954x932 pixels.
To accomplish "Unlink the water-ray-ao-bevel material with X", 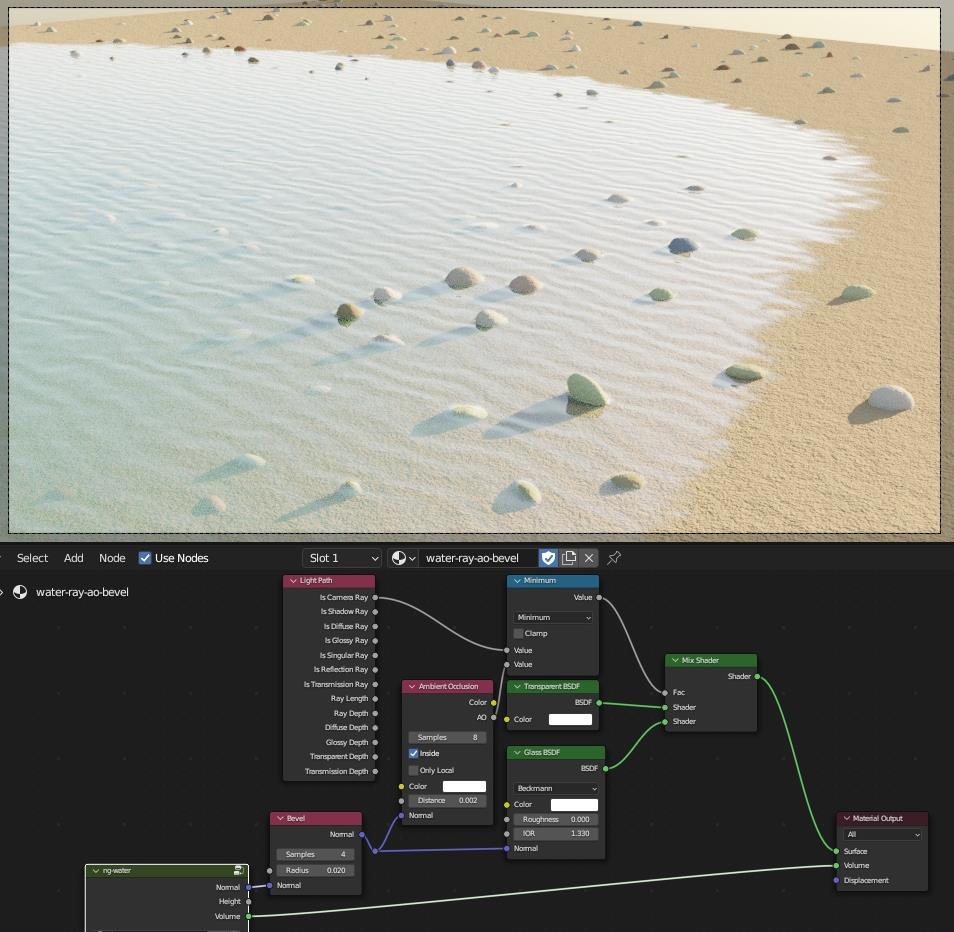I will tap(589, 558).
